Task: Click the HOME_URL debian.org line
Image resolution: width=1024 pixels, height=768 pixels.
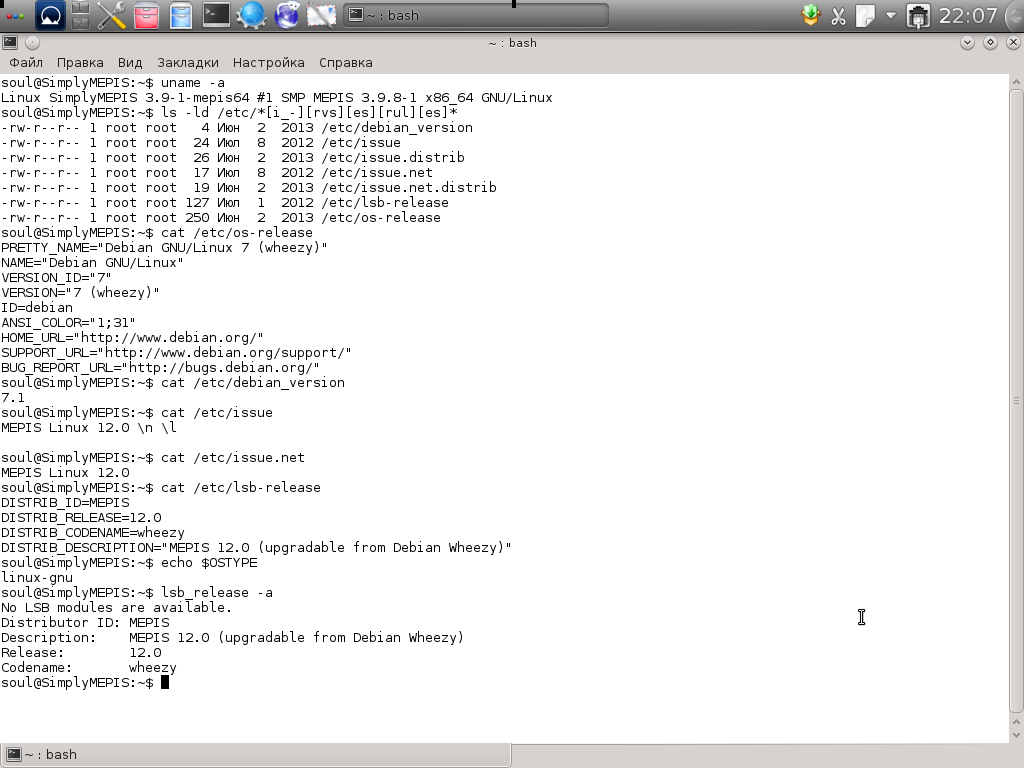Action: (132, 338)
